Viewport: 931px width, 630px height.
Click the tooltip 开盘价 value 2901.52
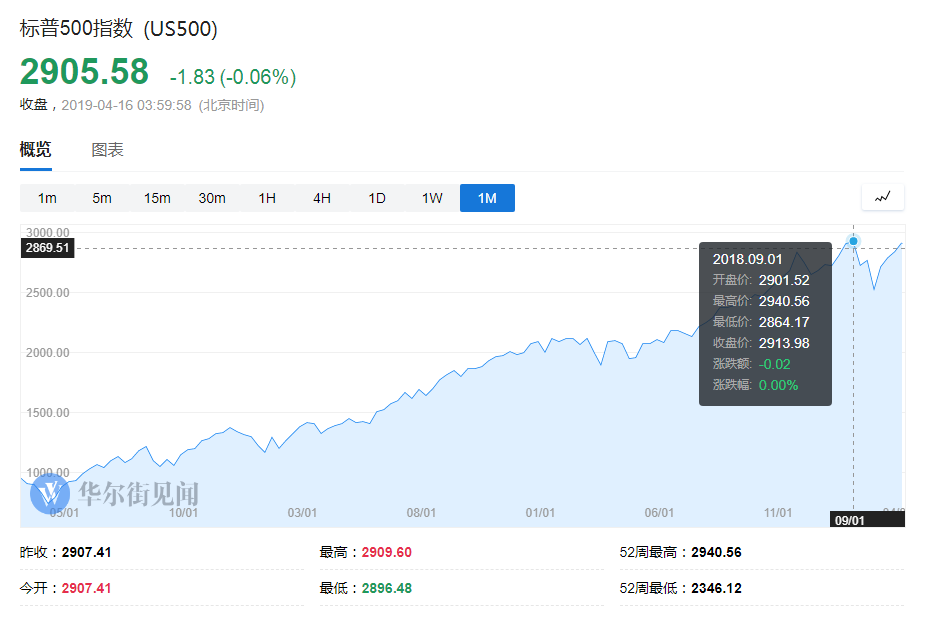pos(784,280)
